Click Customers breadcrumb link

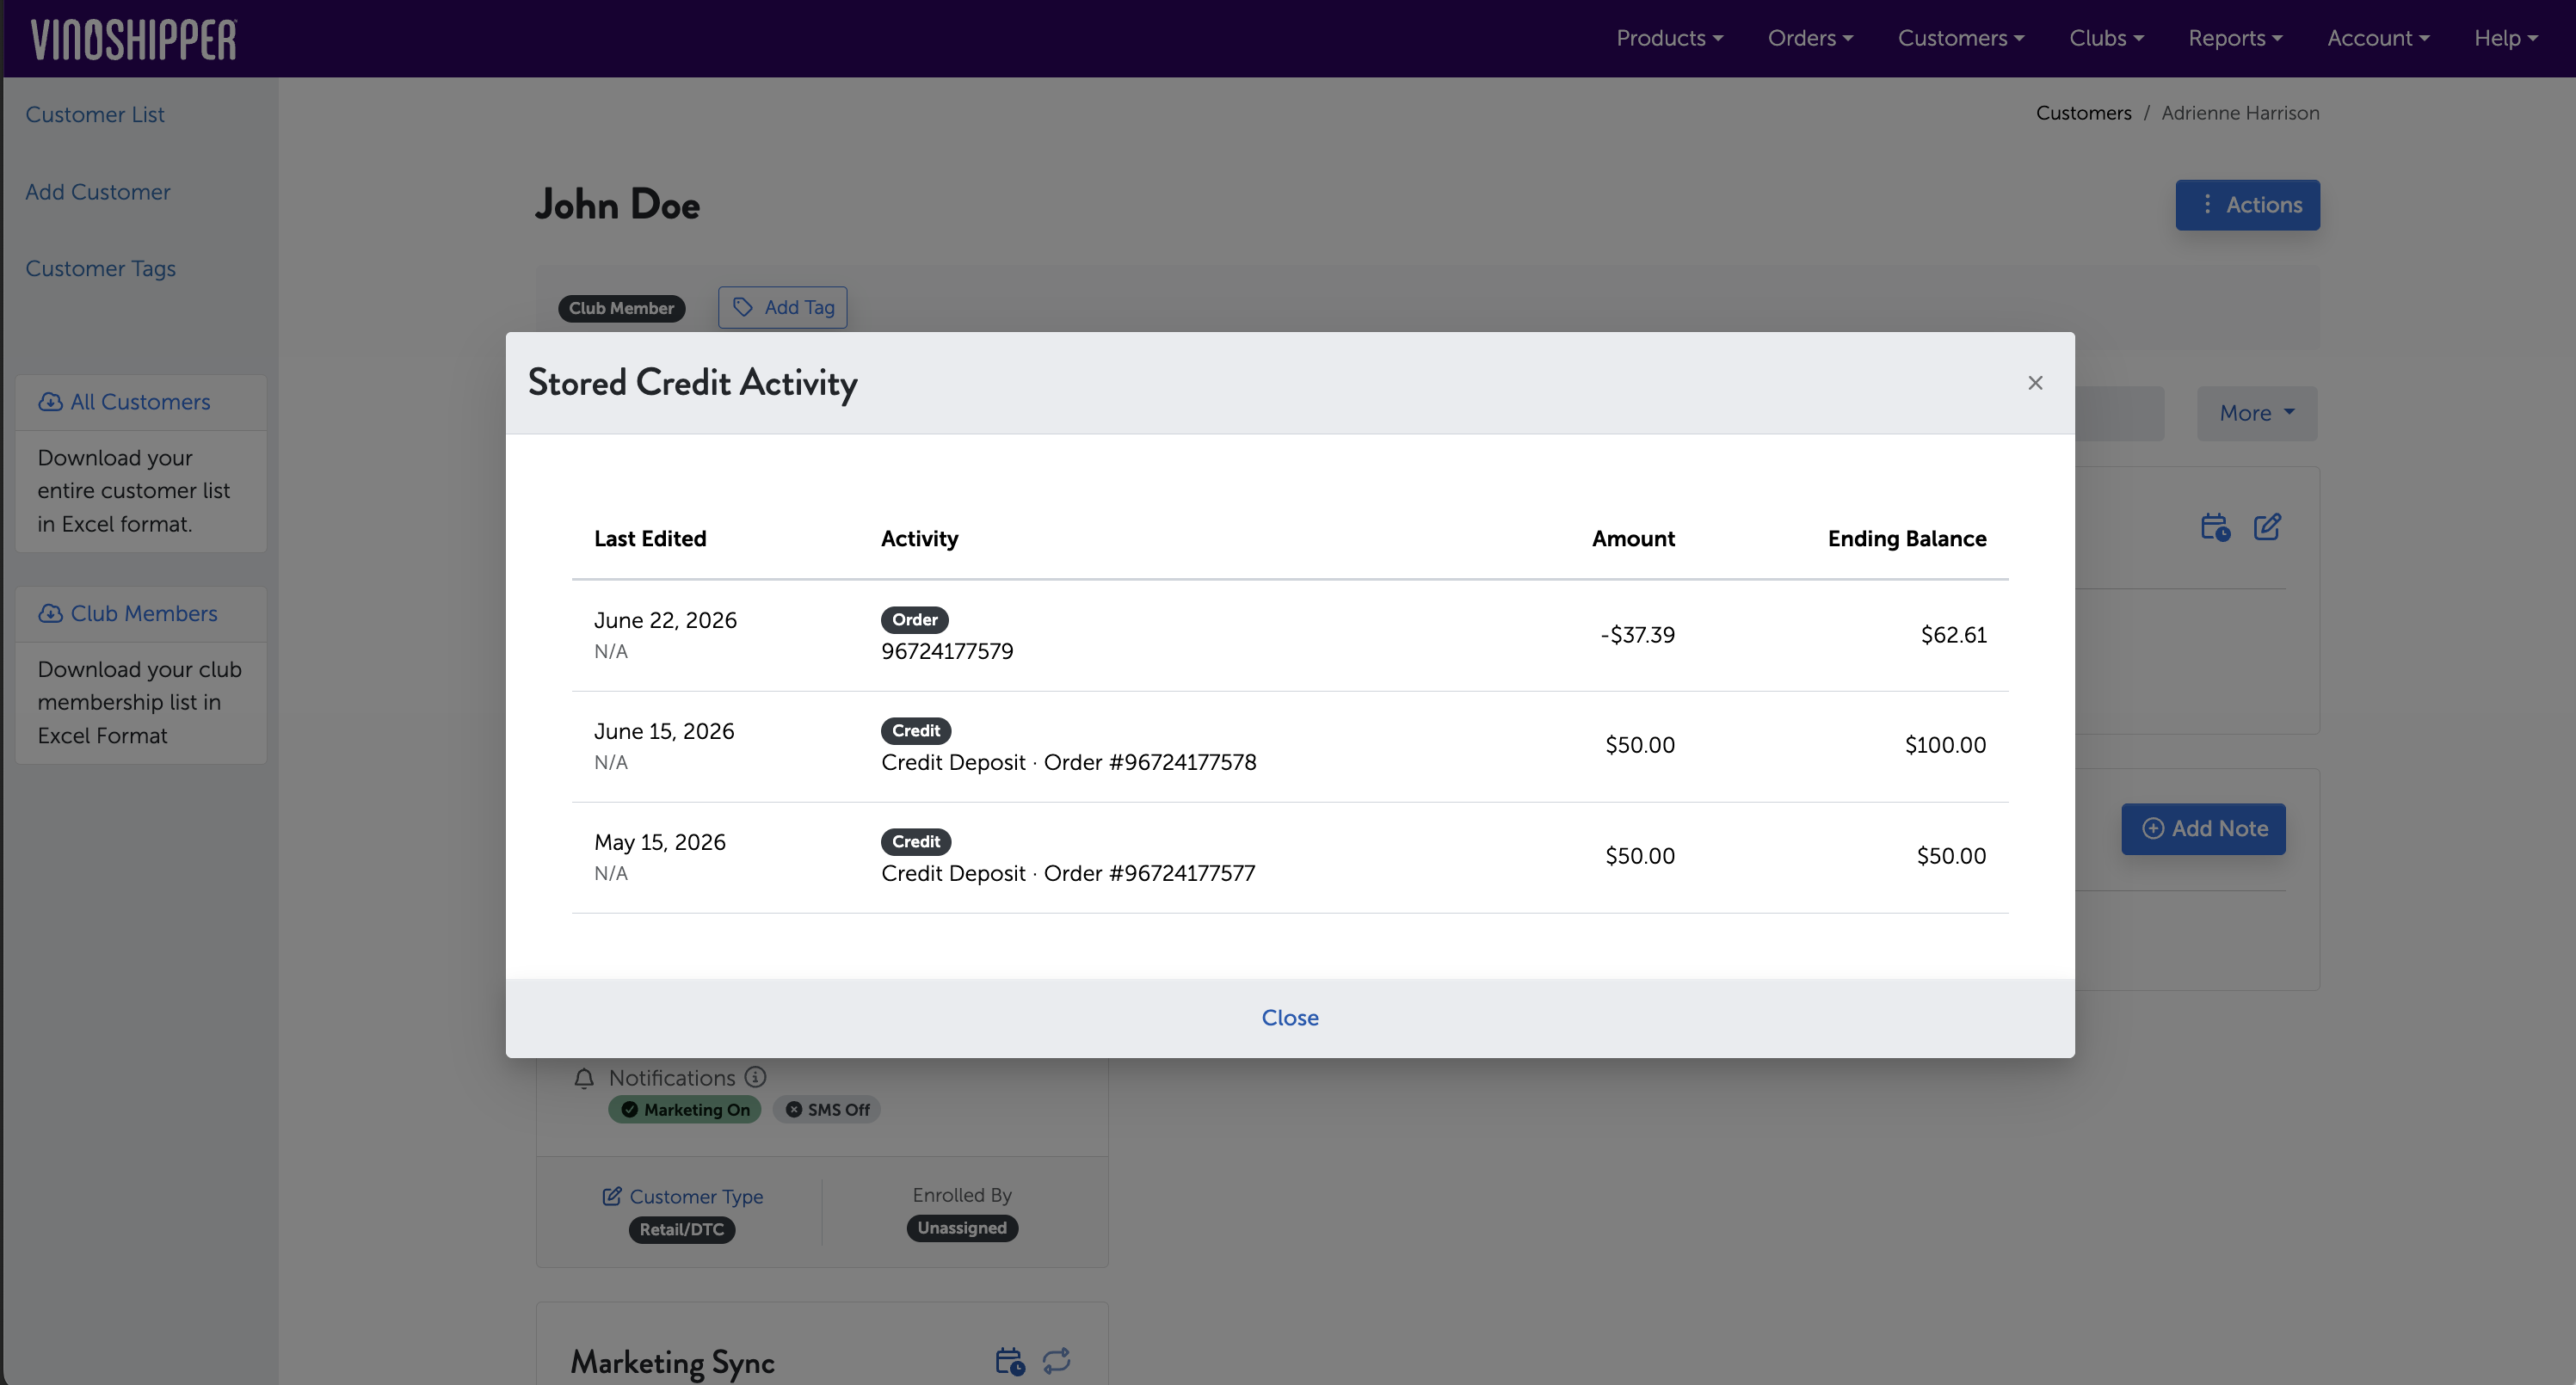[x=2083, y=113]
